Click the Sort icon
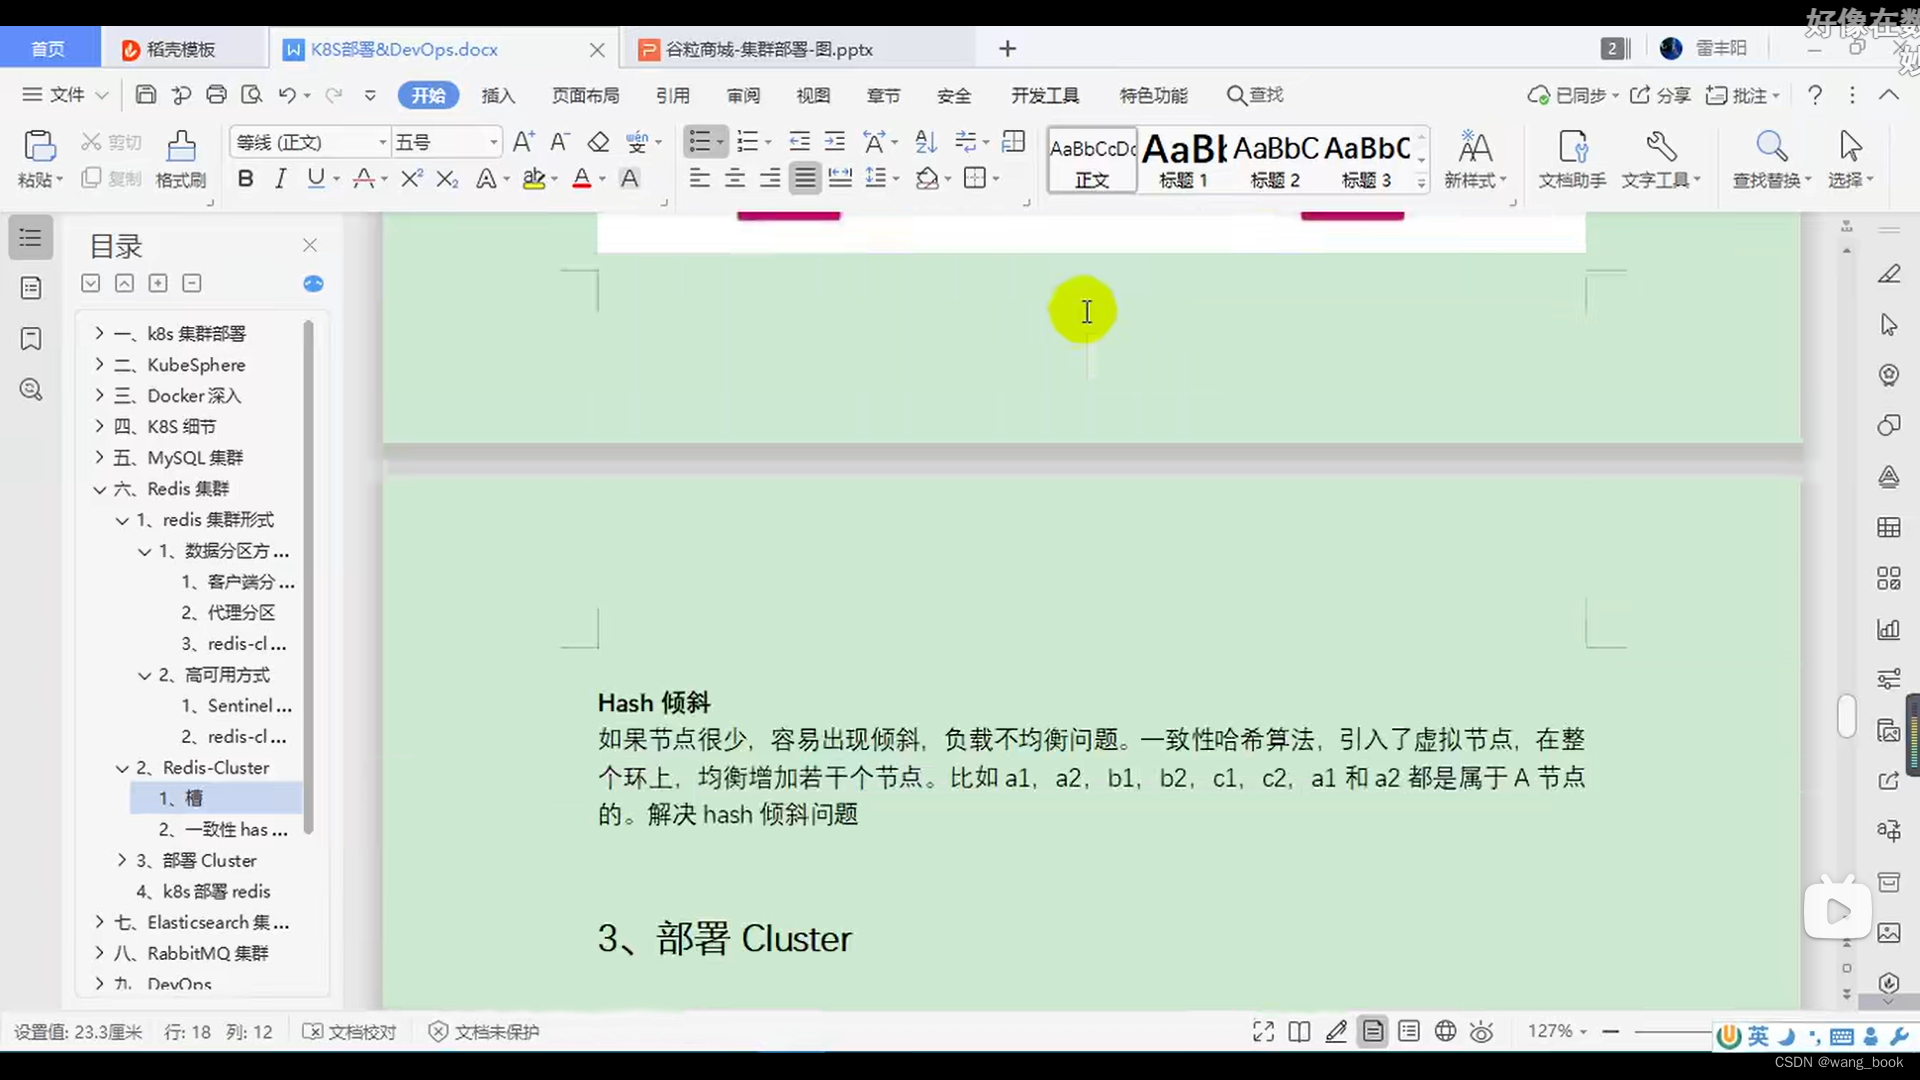This screenshot has height=1080, width=1920. [926, 142]
